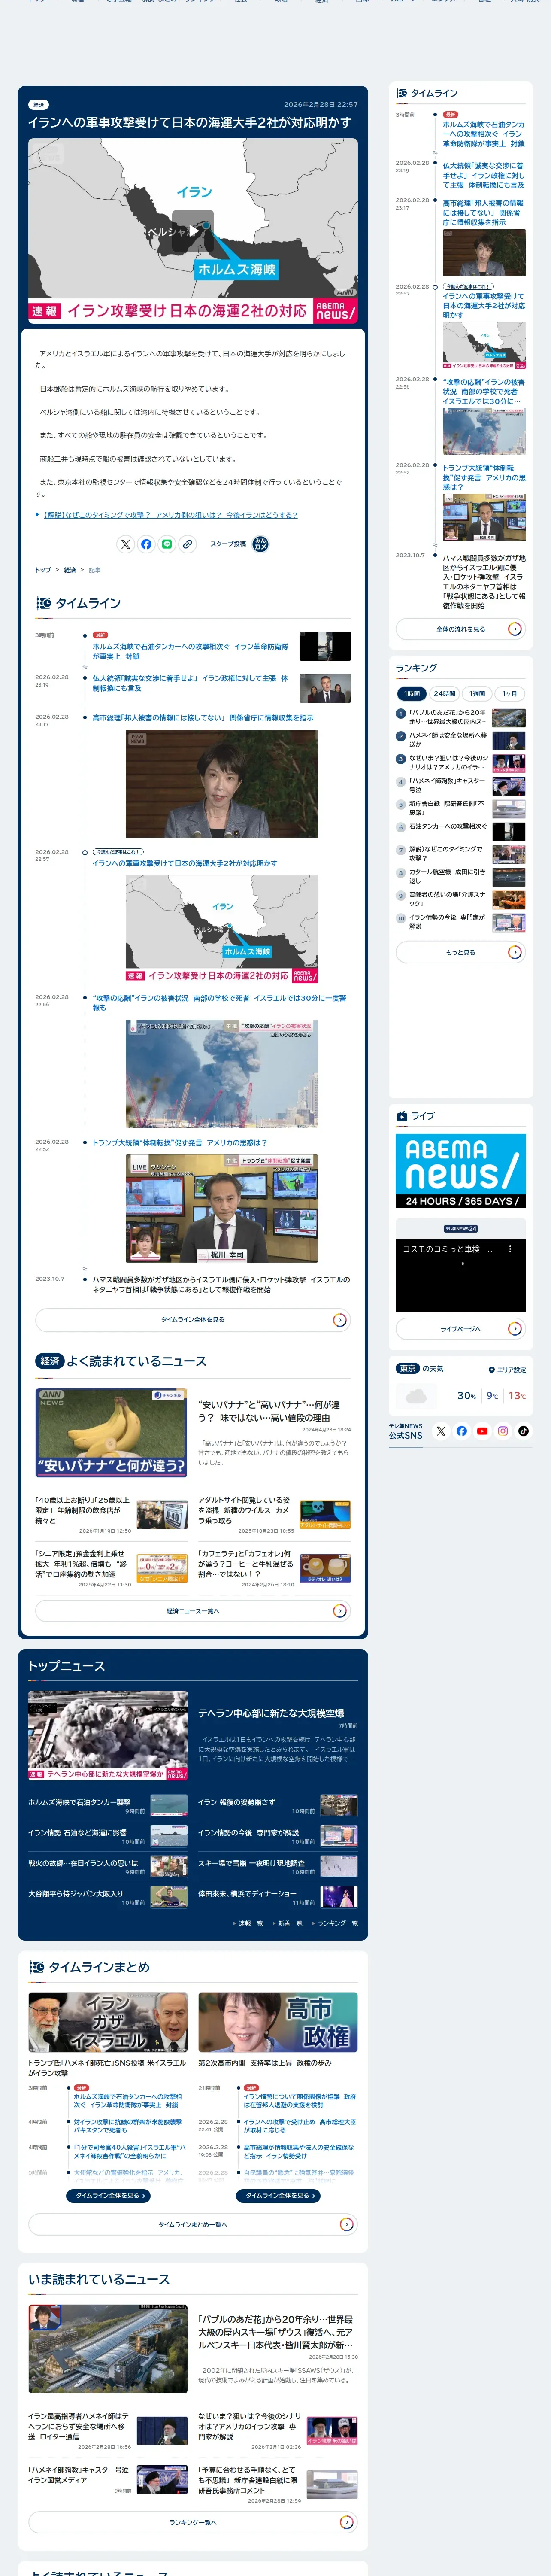Open official TikTok in 公式SNS
This screenshot has width=551, height=2576.
(523, 1431)
